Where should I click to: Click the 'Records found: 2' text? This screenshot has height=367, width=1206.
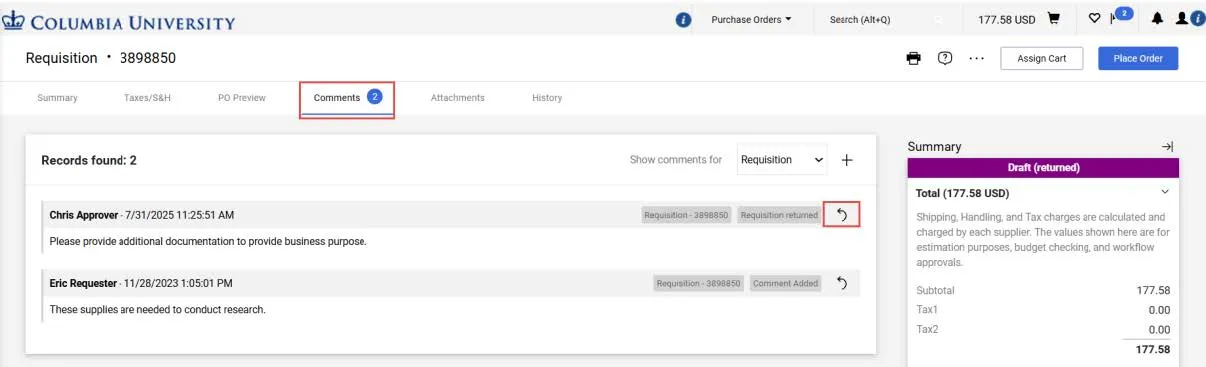pyautogui.click(x=89, y=160)
